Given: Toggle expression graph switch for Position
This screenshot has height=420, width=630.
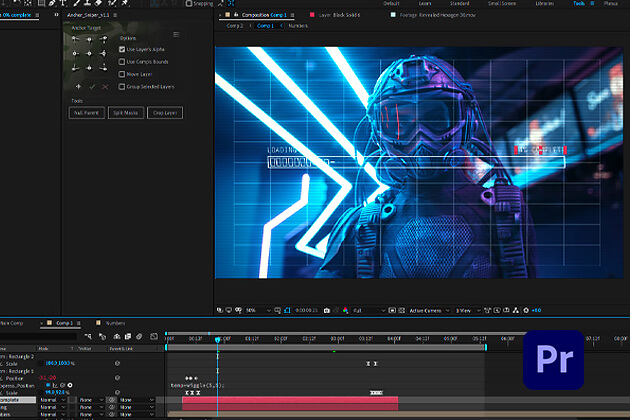Looking at the screenshot, I should point(55,385).
